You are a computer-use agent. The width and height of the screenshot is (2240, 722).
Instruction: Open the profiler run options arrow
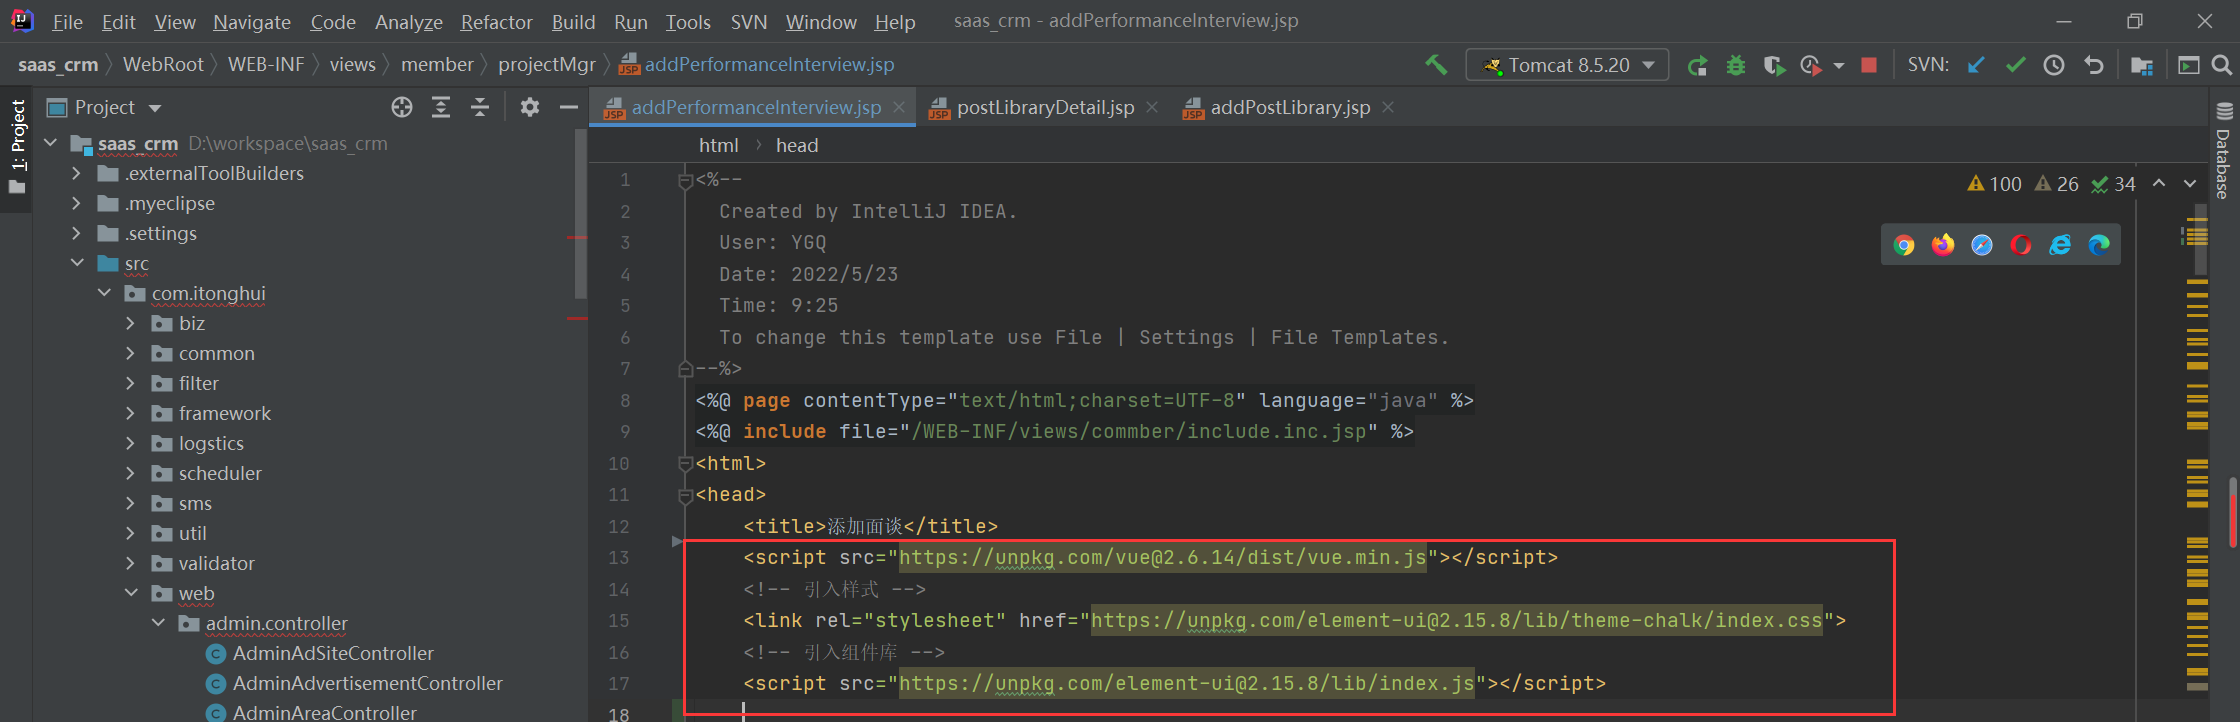[x=1838, y=66]
